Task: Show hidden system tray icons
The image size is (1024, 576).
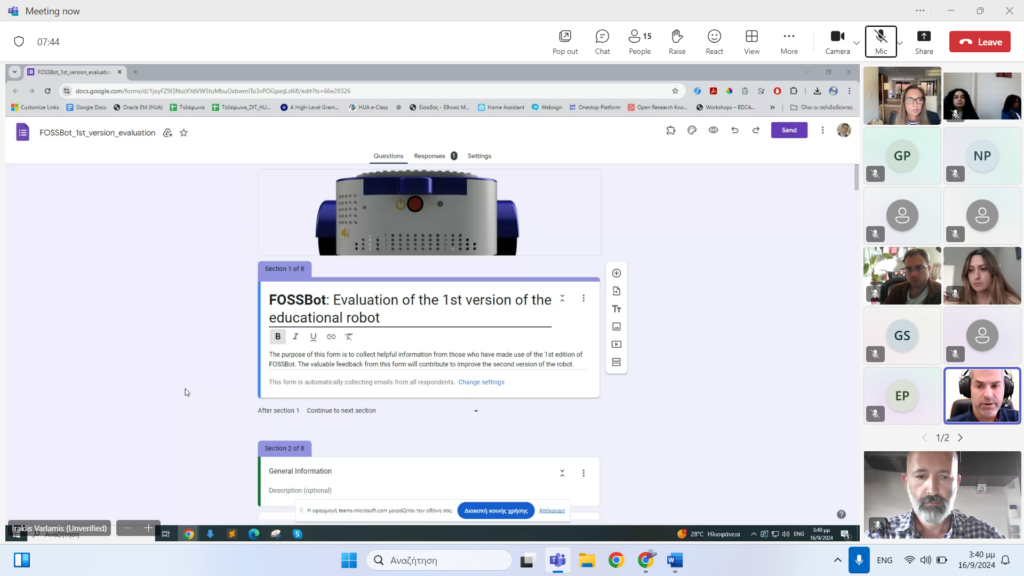Action: [837, 560]
